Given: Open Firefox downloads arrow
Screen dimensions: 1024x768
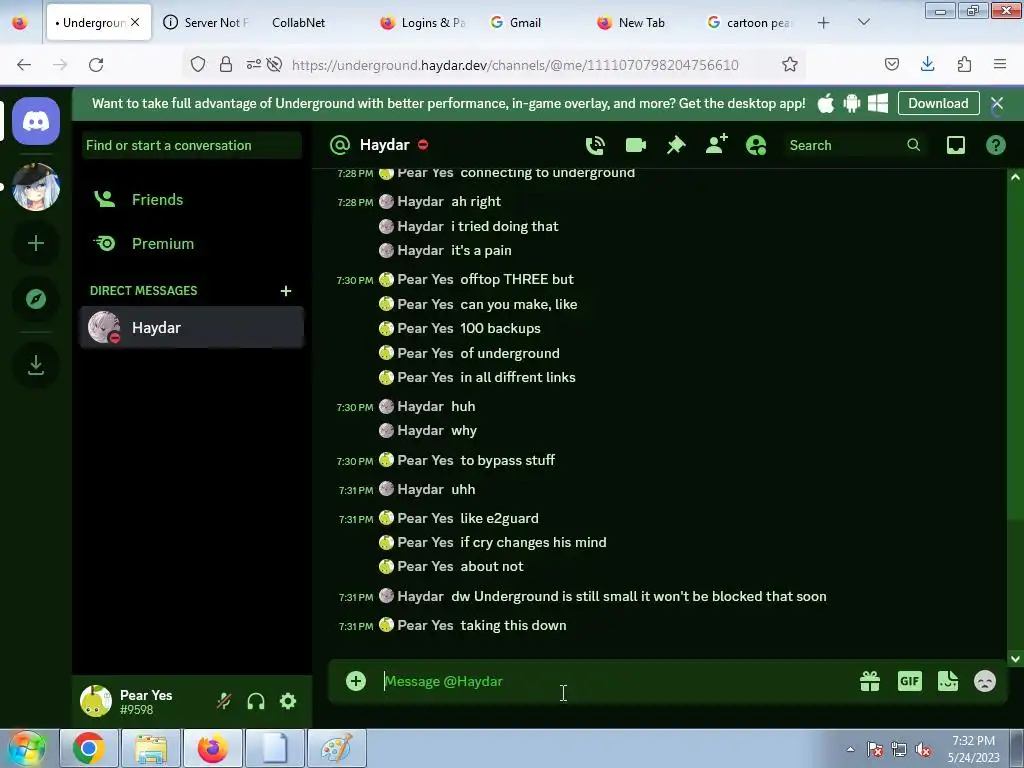Looking at the screenshot, I should [927, 64].
